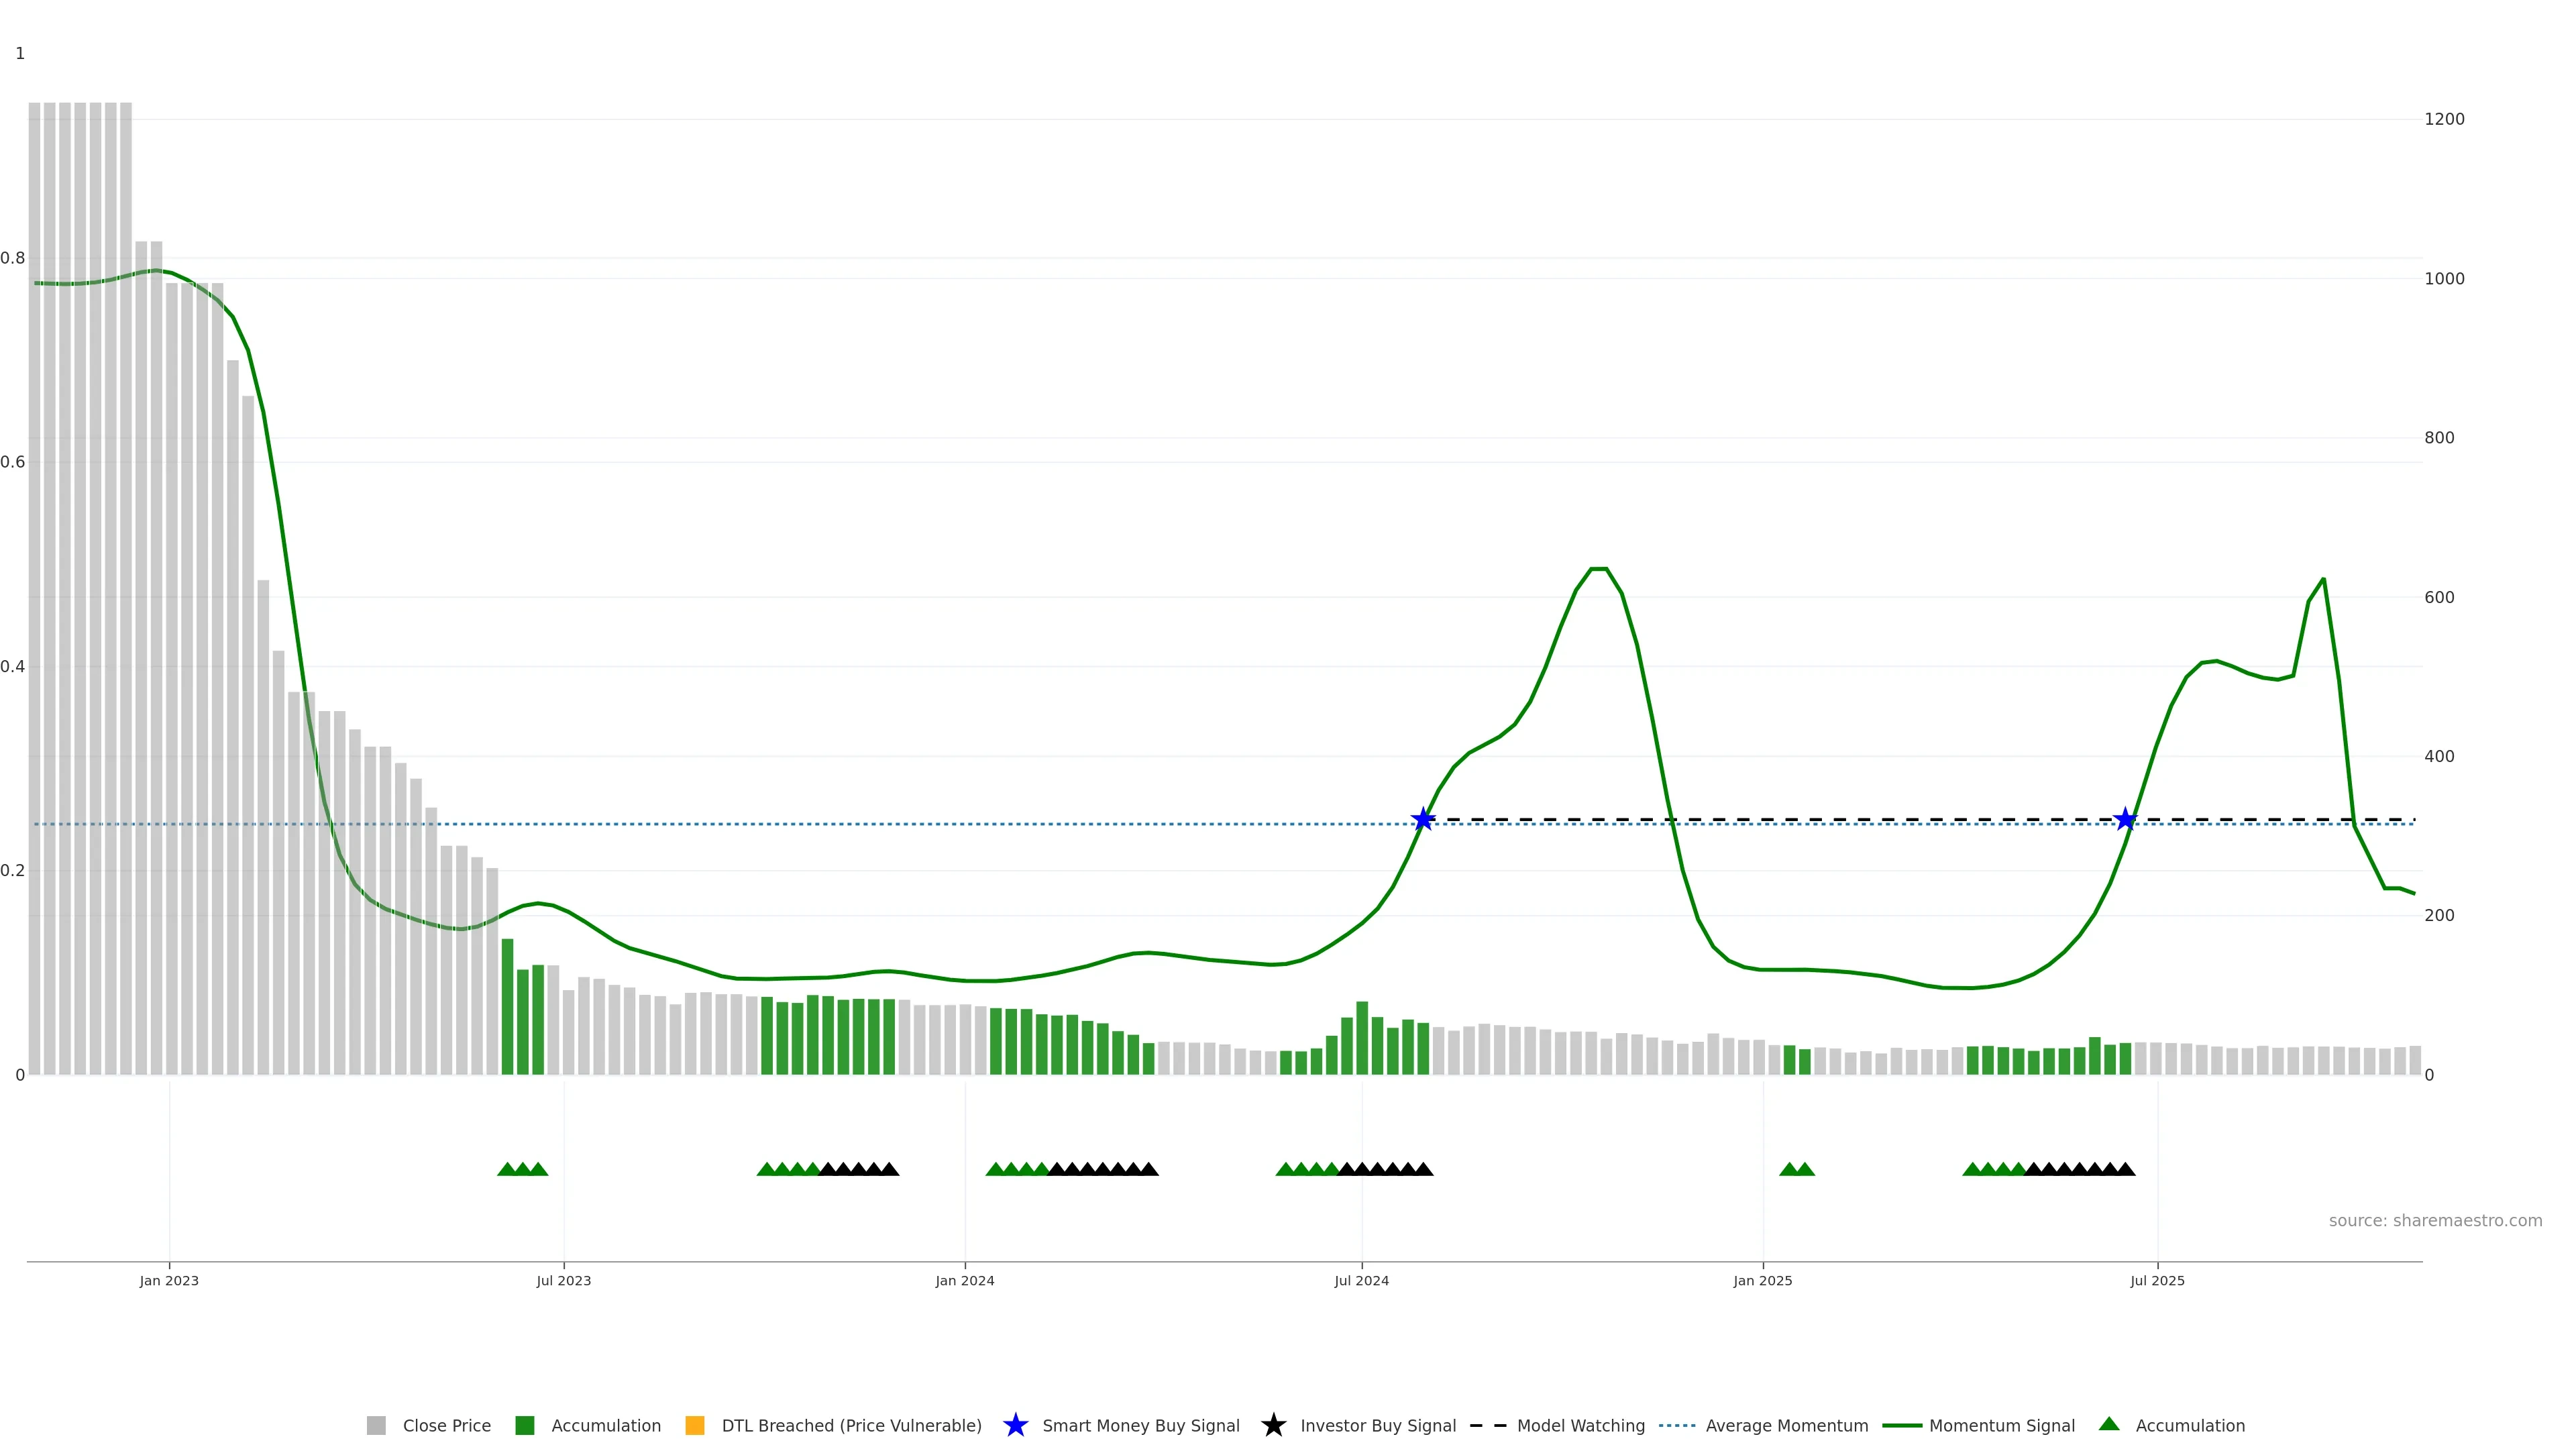This screenshot has width=2576, height=1449.
Task: Click the dashed Model Watching legend line
Action: [1487, 1425]
